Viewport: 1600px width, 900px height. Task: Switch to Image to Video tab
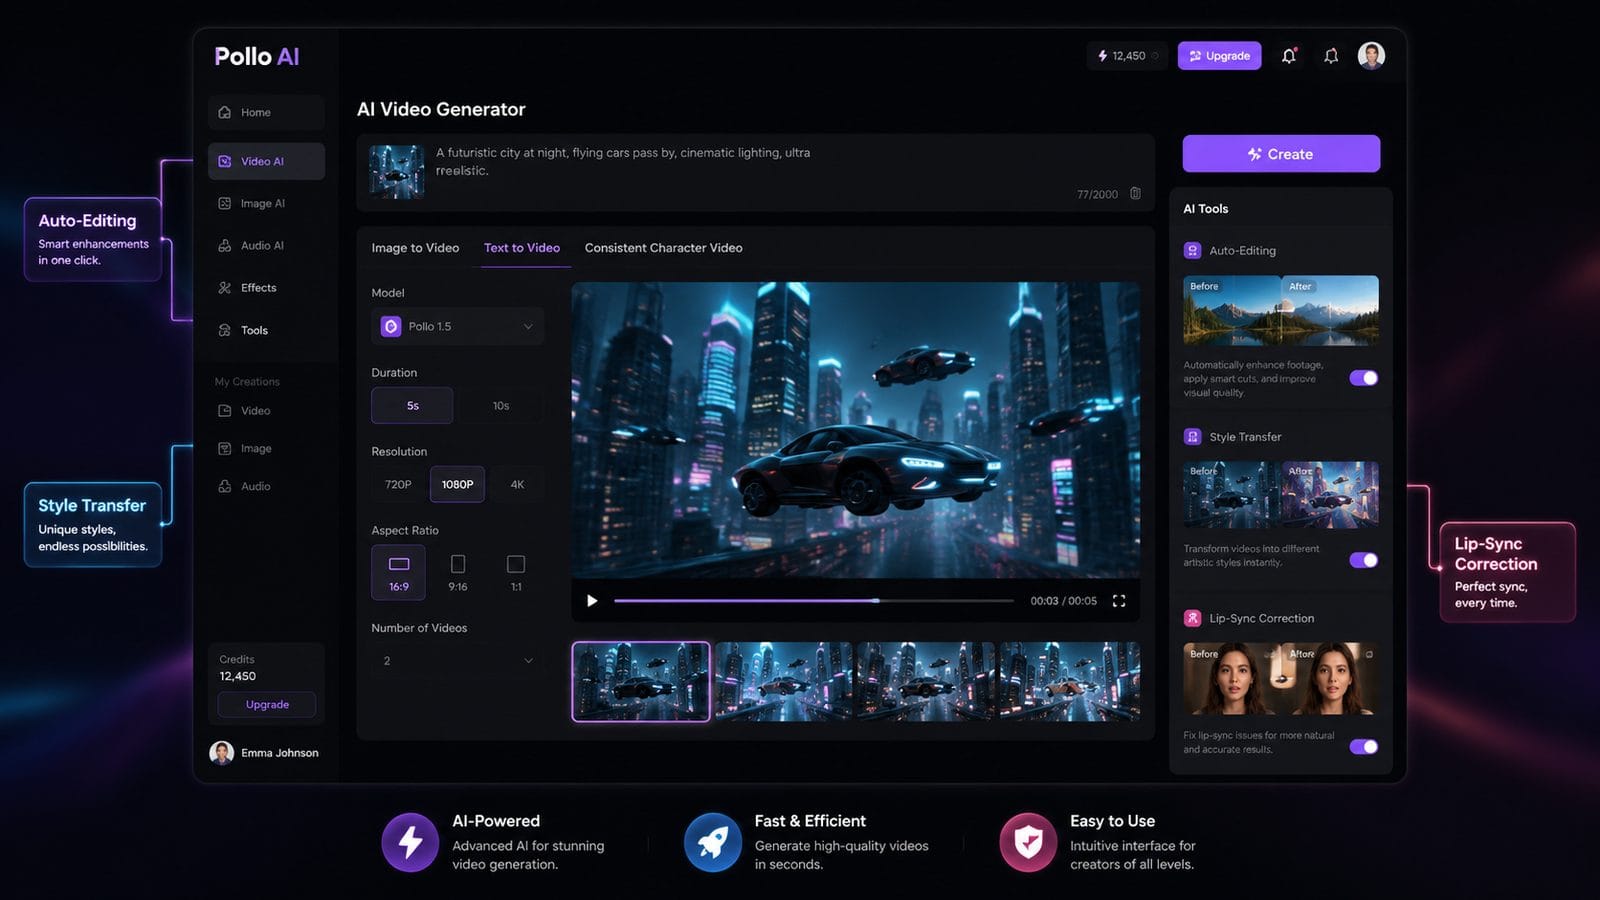click(415, 248)
